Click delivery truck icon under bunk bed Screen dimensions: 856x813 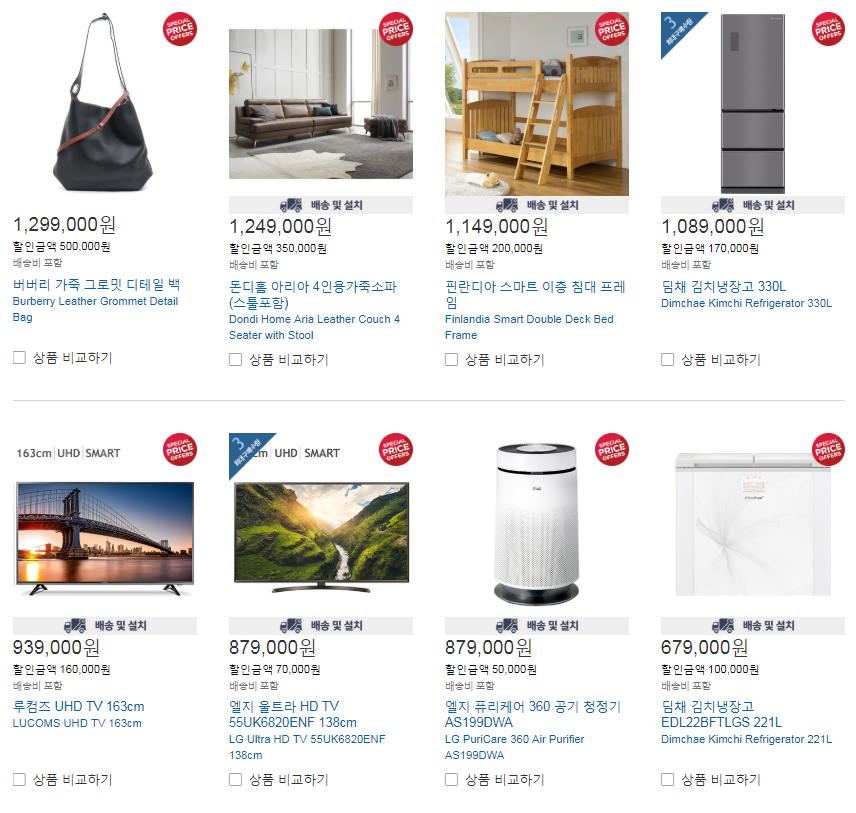point(507,205)
